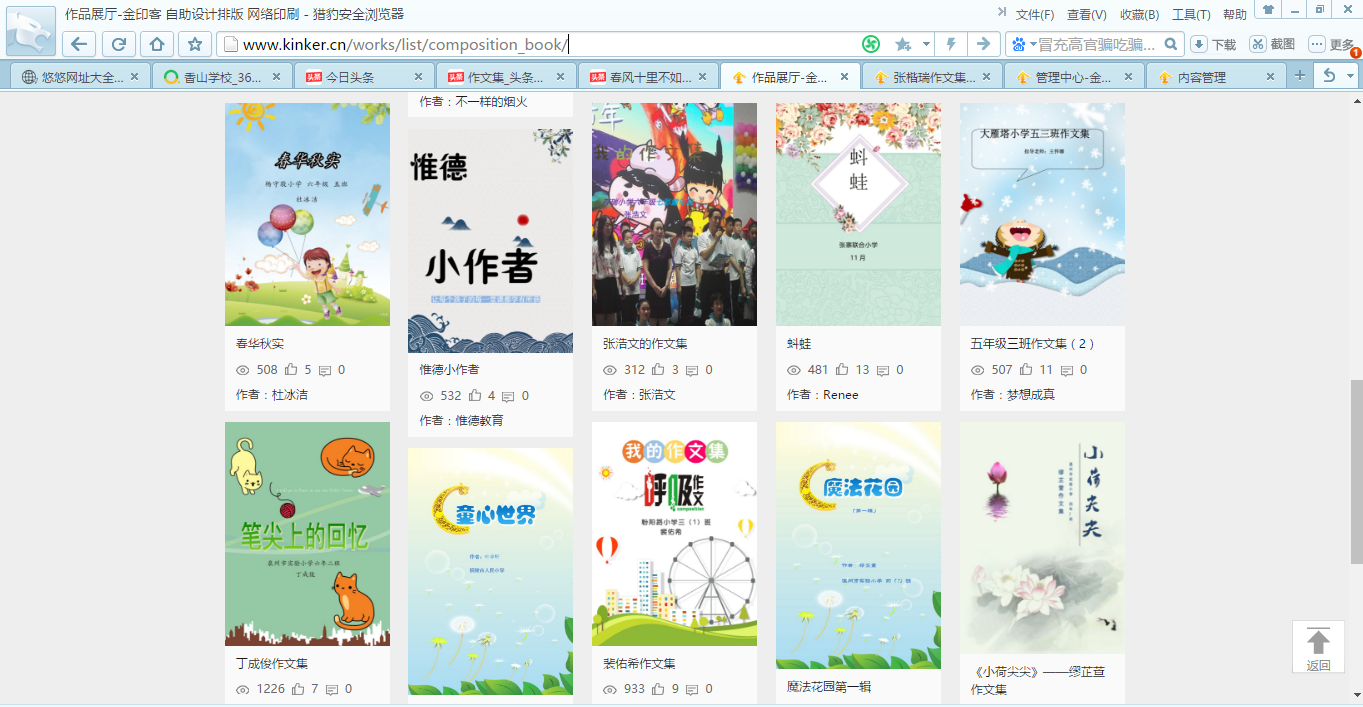Image resolution: width=1363 pixels, height=707 pixels.
Task: Like the 蚪蛙 work with thumbs-up icon
Action: point(842,370)
